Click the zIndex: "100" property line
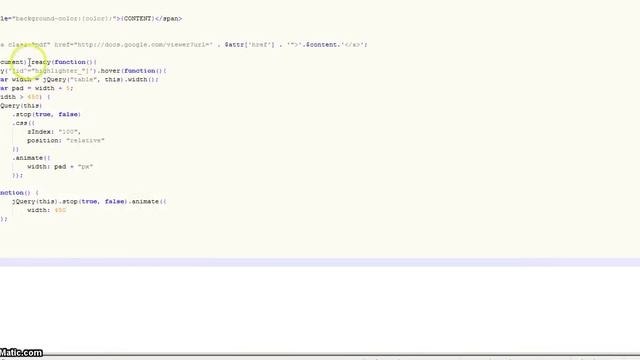The width and height of the screenshot is (640, 360). (54, 132)
